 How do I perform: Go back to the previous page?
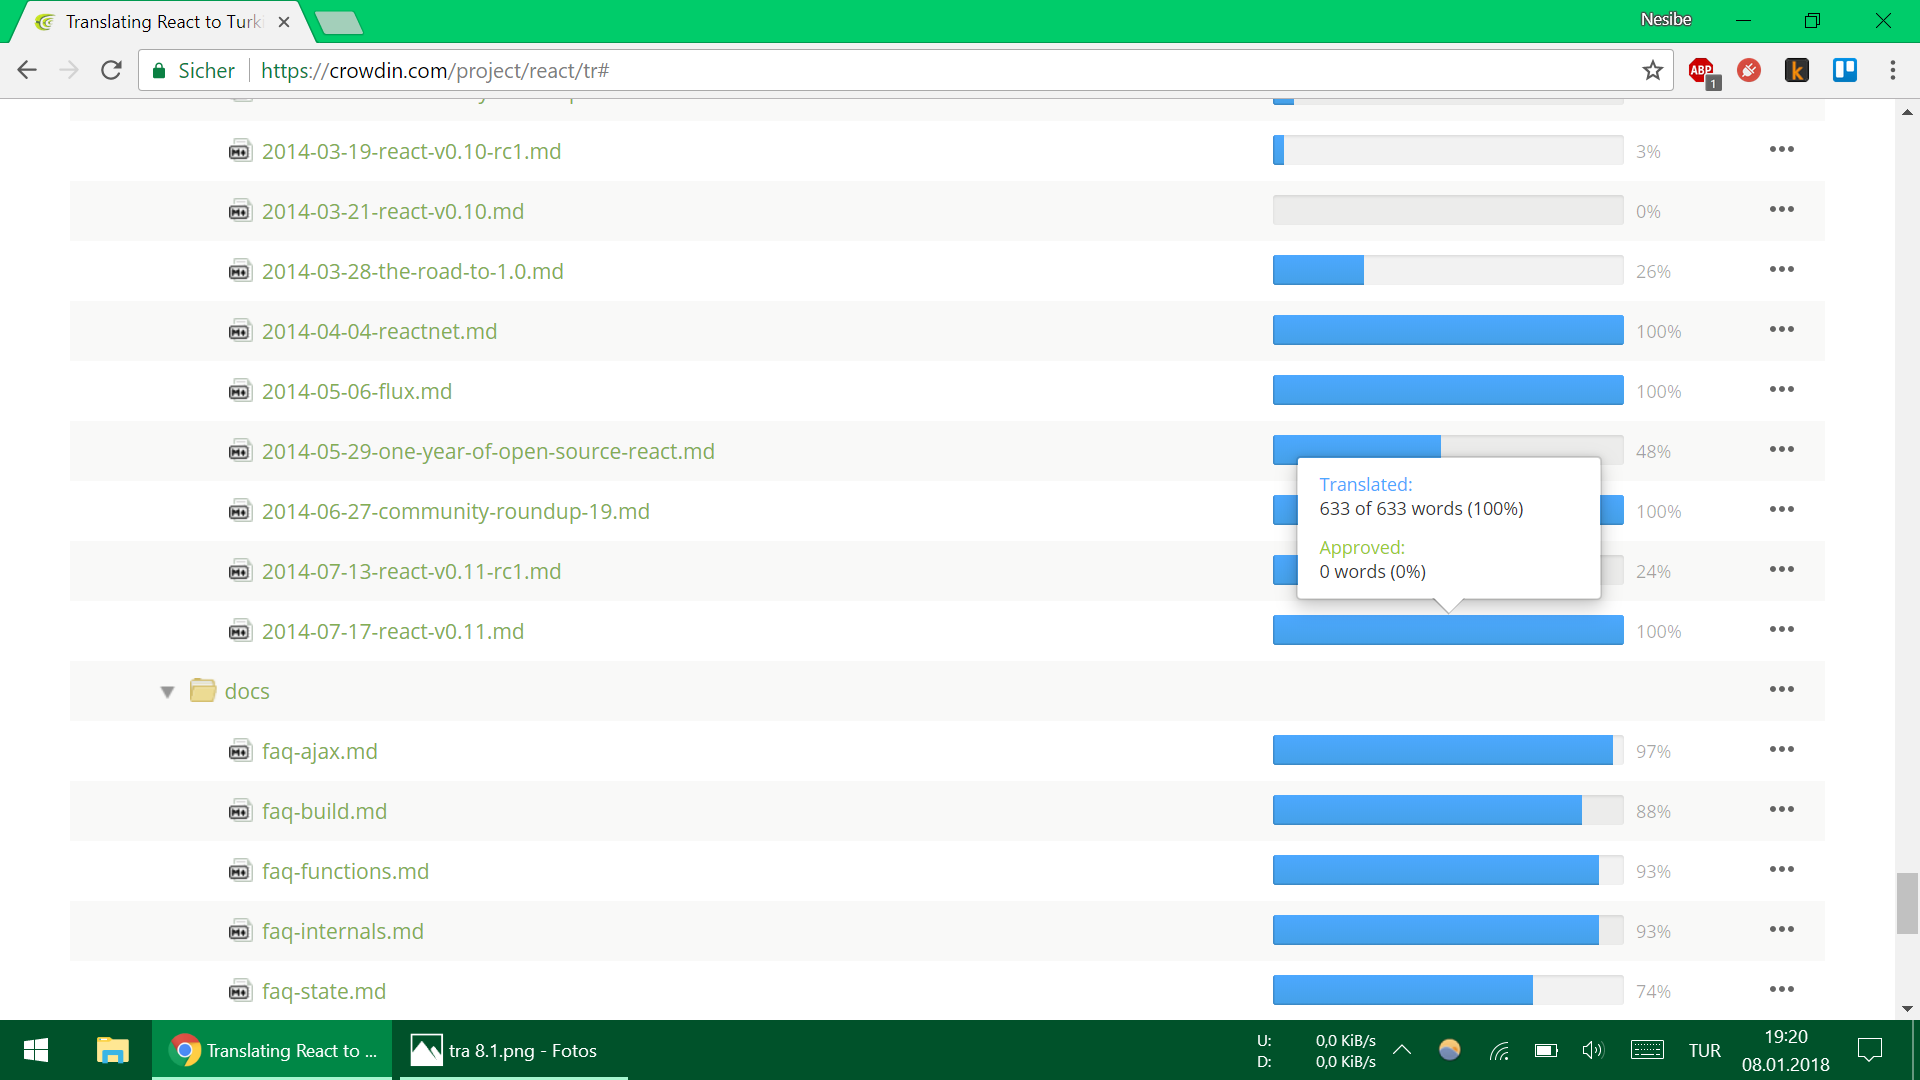(27, 70)
